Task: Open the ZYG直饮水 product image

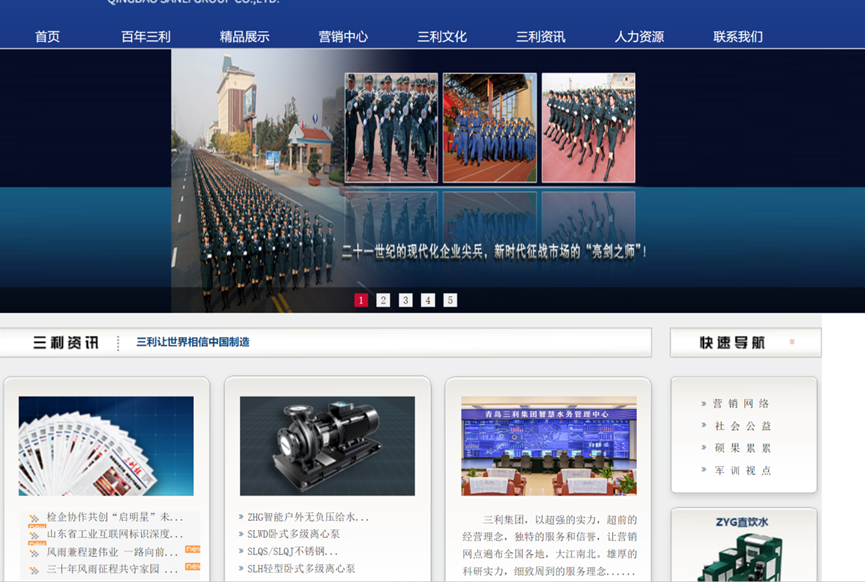Action: click(742, 548)
